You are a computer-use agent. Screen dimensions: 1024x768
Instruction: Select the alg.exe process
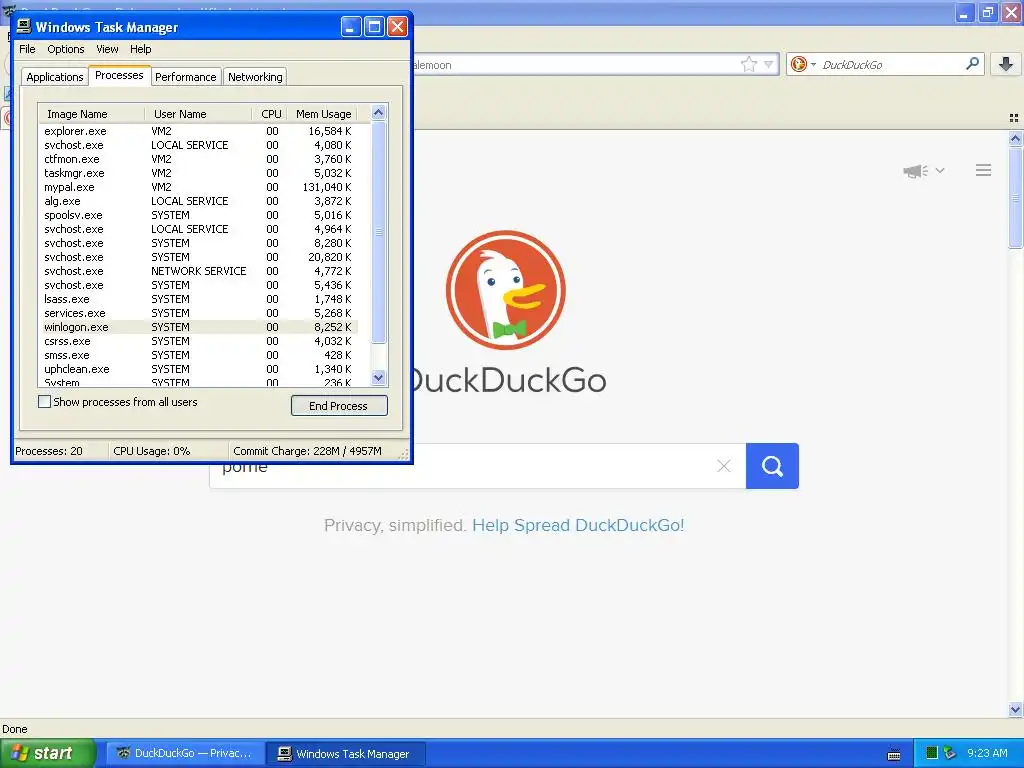[x=199, y=201]
